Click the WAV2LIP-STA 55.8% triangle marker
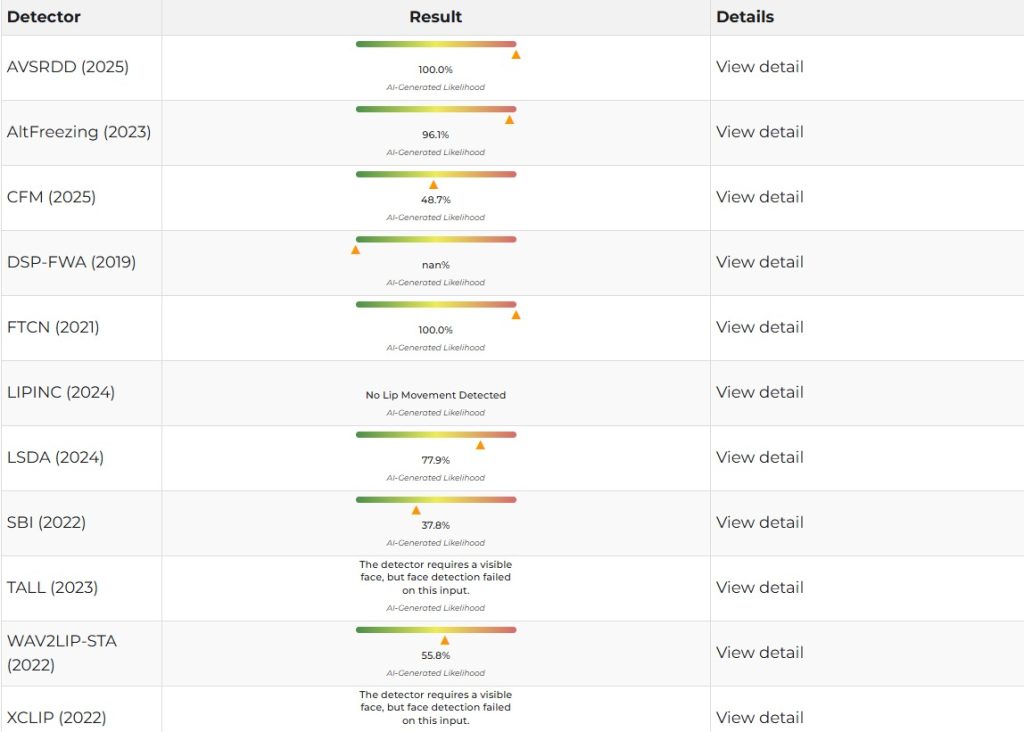The width and height of the screenshot is (1024, 732). tap(445, 641)
